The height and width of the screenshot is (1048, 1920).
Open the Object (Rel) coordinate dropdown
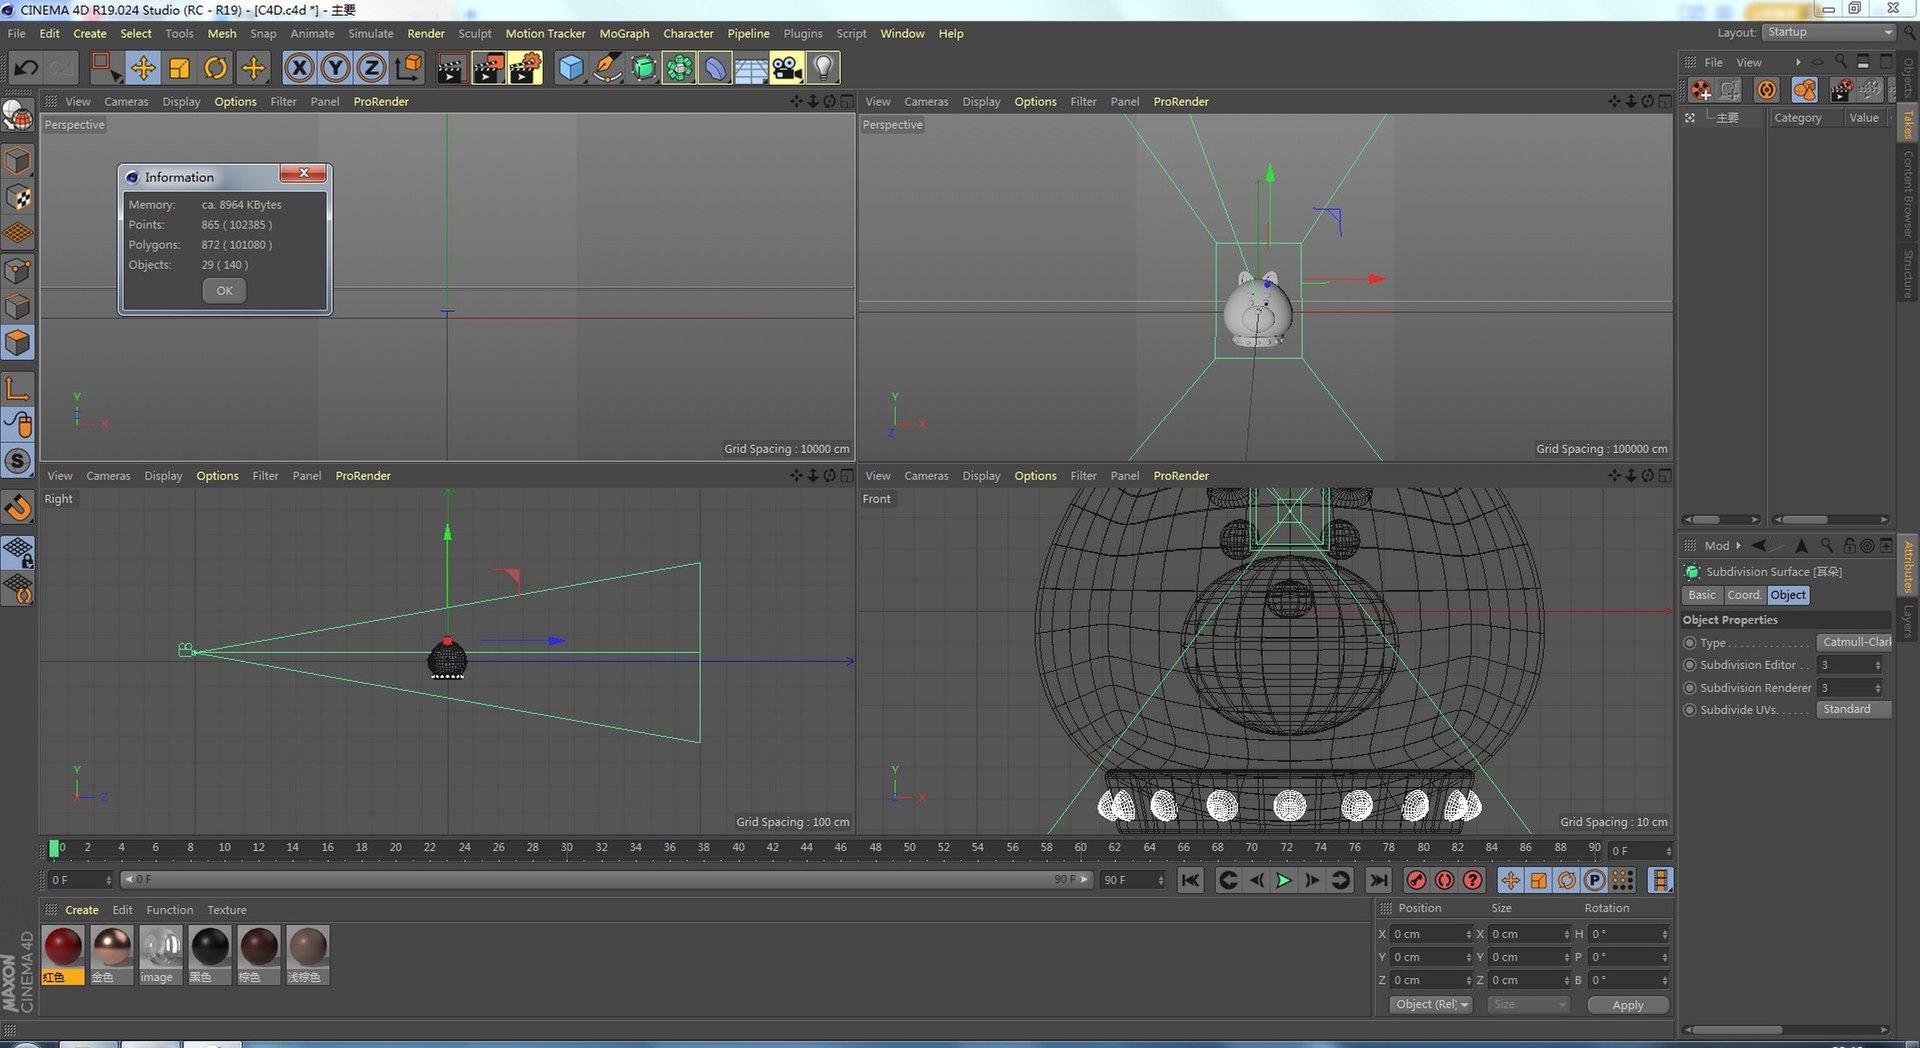click(x=1431, y=1004)
